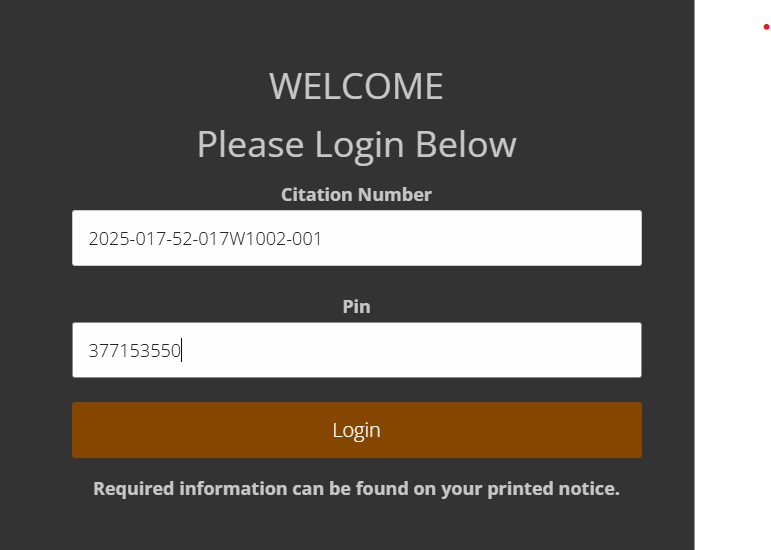The height and width of the screenshot is (550, 771).
Task: Click the Required information notice text
Action: 356,489
